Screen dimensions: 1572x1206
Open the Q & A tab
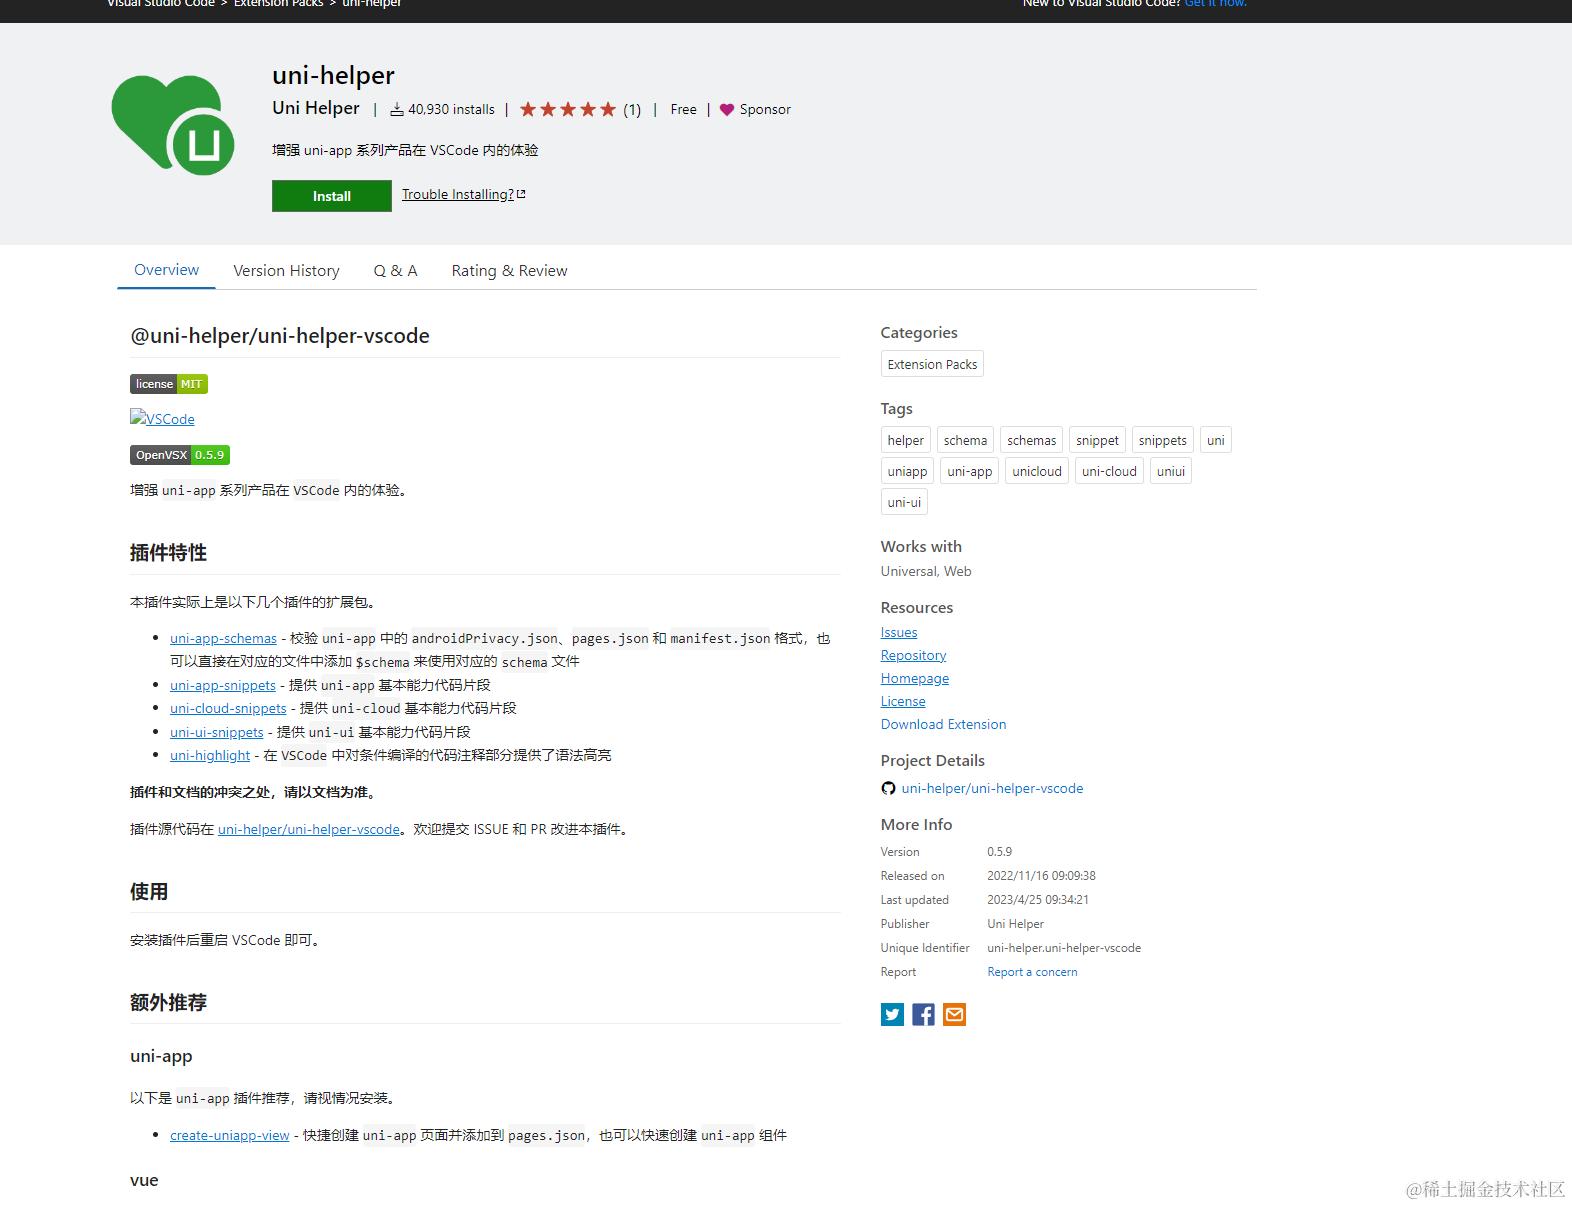pos(395,271)
